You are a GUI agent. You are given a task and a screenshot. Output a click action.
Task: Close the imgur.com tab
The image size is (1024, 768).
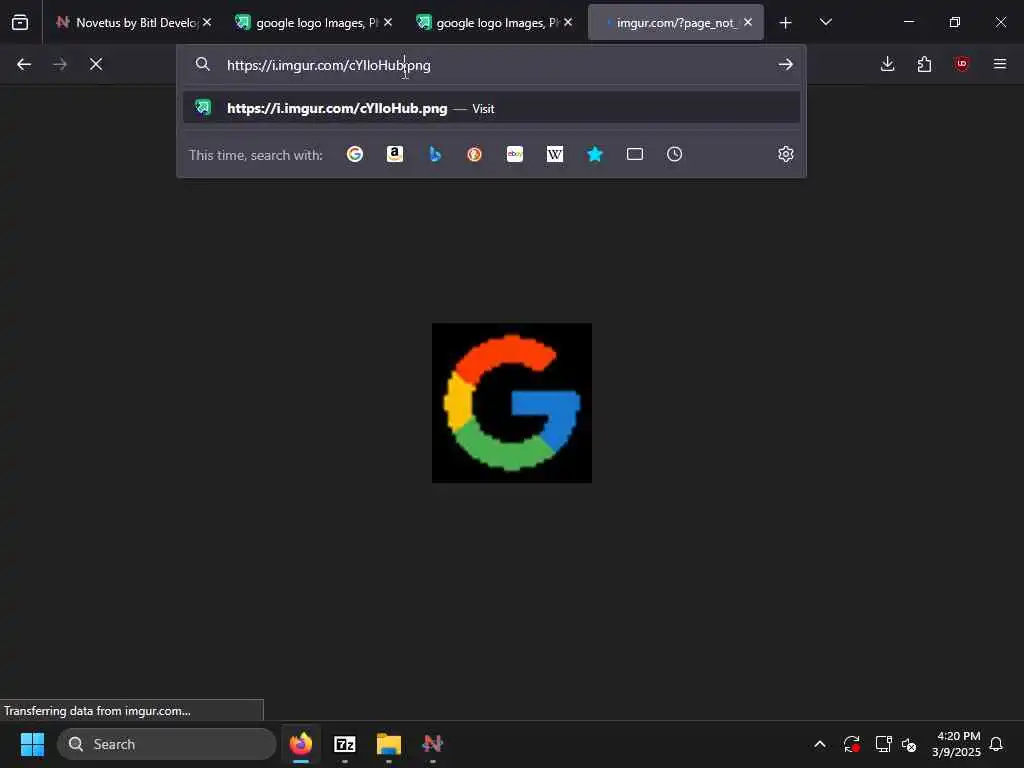pyautogui.click(x=748, y=22)
